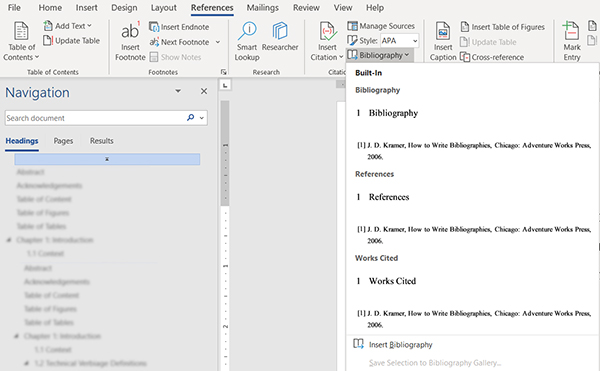Jump to first Table of Figures heading
This screenshot has width=600, height=371.
(x=42, y=213)
